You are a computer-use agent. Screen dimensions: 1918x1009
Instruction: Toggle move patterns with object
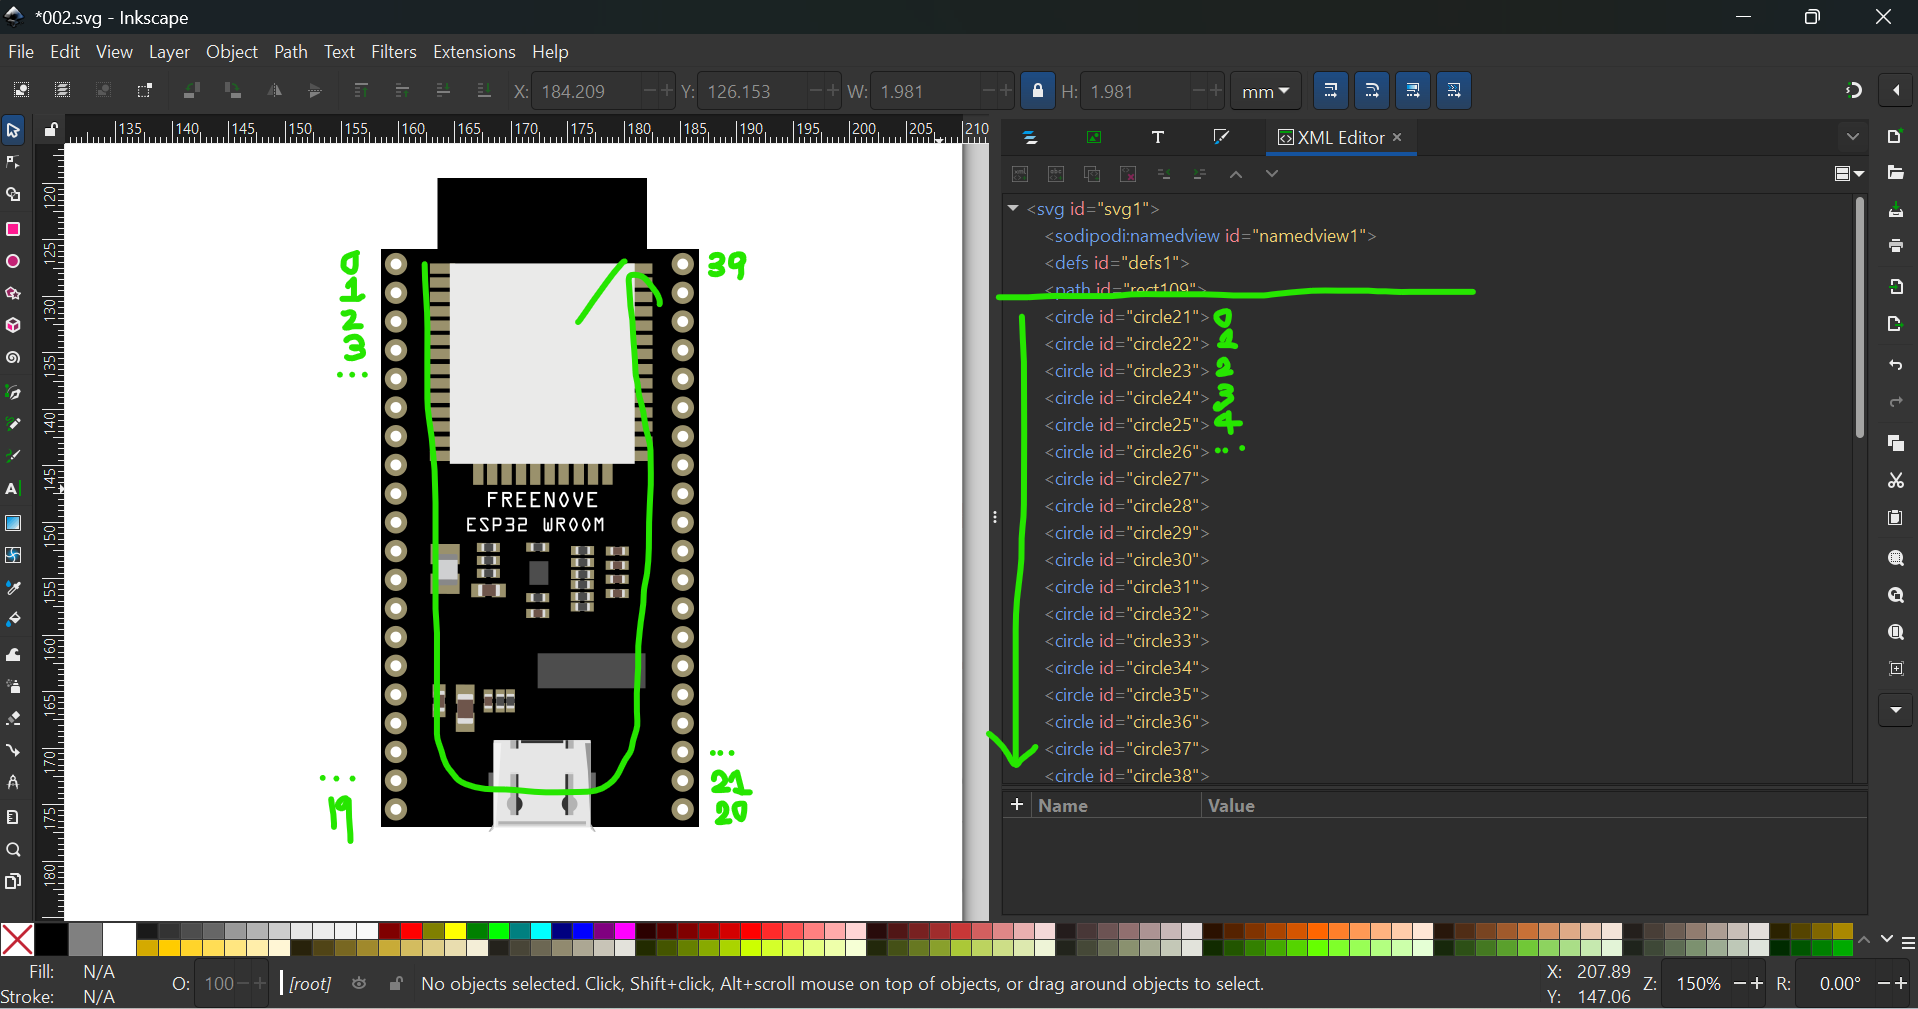tap(1454, 91)
